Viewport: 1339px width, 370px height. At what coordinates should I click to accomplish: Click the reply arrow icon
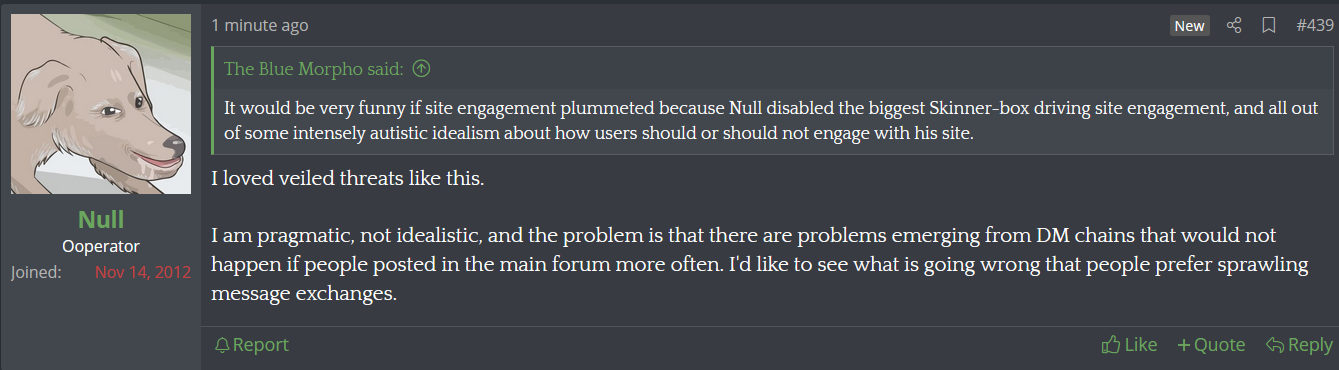(1275, 345)
